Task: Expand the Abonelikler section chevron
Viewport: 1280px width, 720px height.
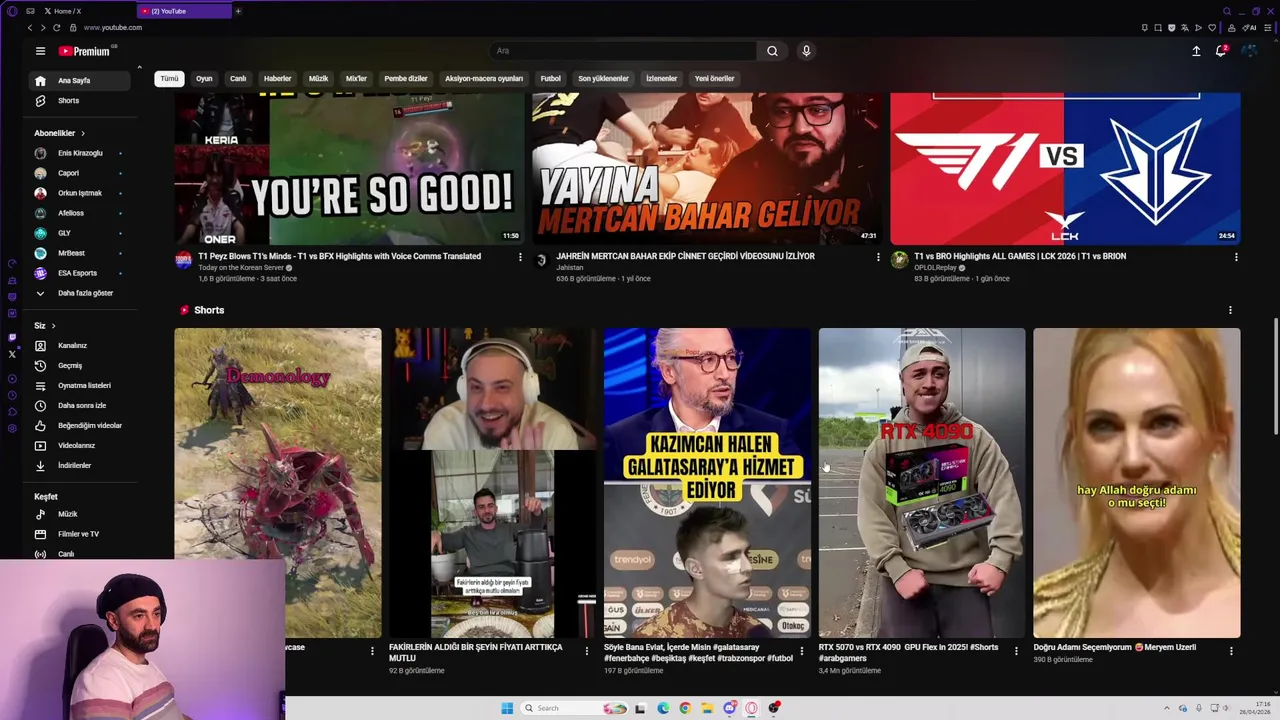Action: tap(83, 133)
